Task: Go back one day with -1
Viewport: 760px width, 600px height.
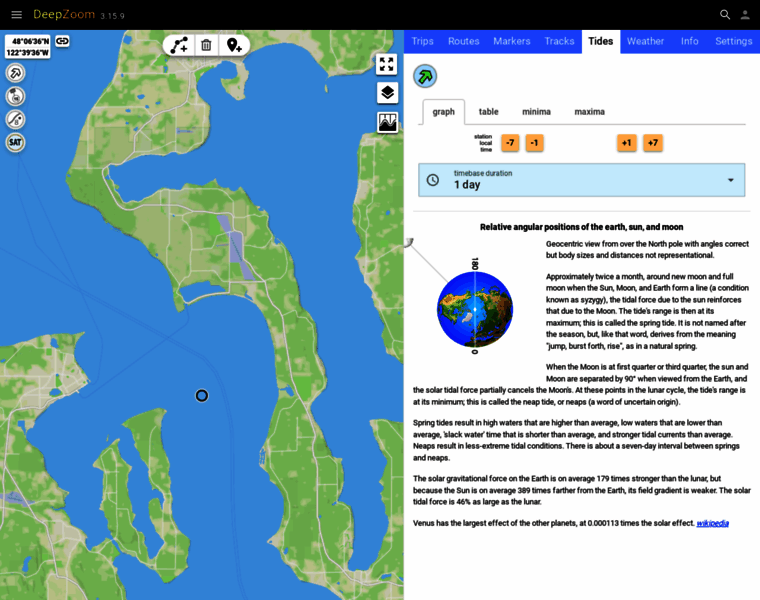Action: coord(534,143)
